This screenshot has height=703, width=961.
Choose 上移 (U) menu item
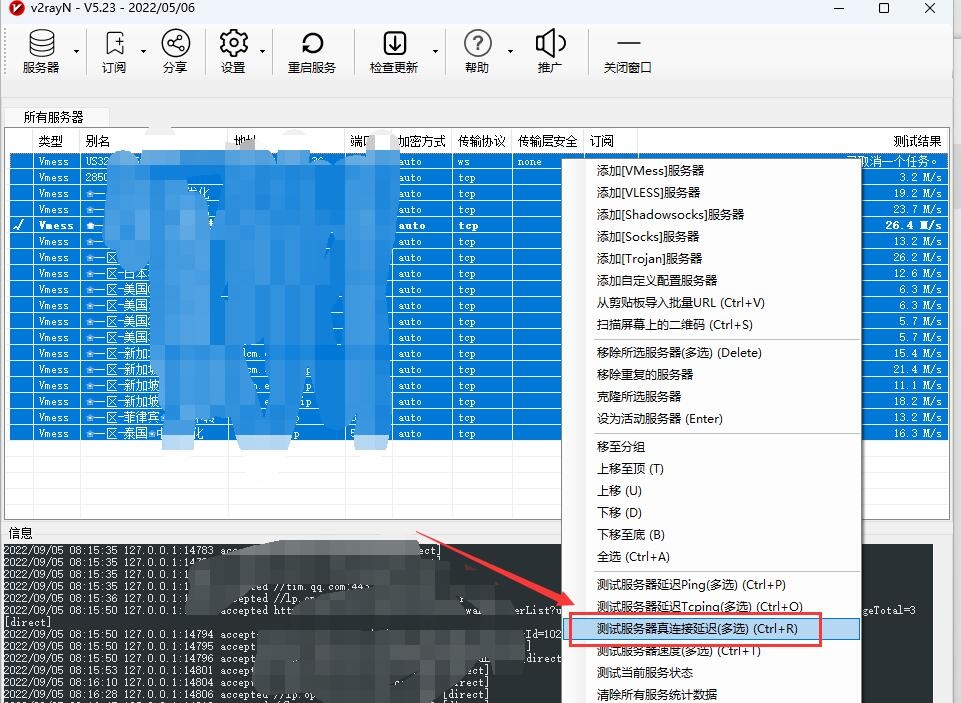click(x=619, y=491)
